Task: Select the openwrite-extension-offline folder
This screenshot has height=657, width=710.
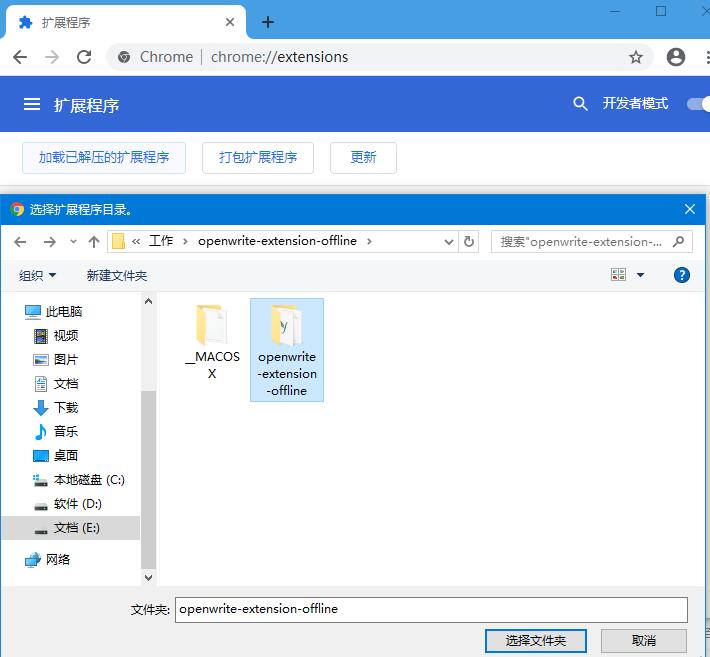Action: click(x=287, y=350)
